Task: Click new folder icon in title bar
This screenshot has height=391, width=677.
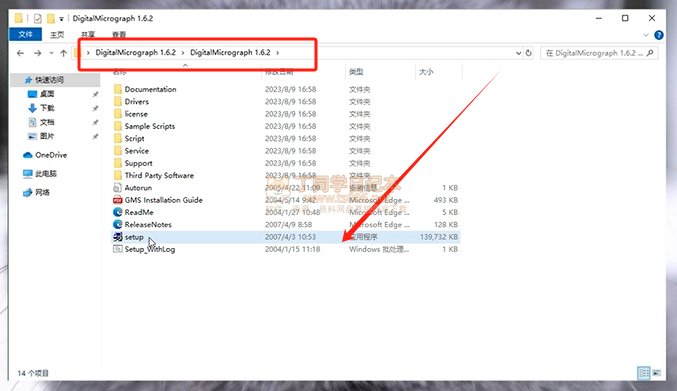Action: click(51, 19)
